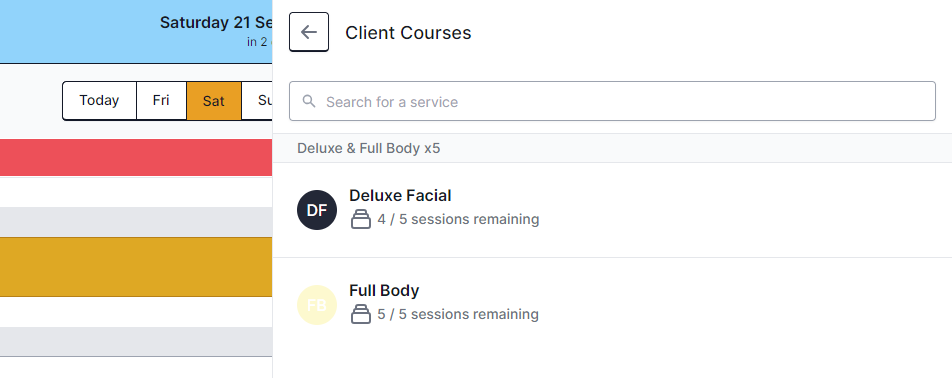Image resolution: width=952 pixels, height=378 pixels.
Task: Choose the Full Body course
Action: tap(612, 305)
